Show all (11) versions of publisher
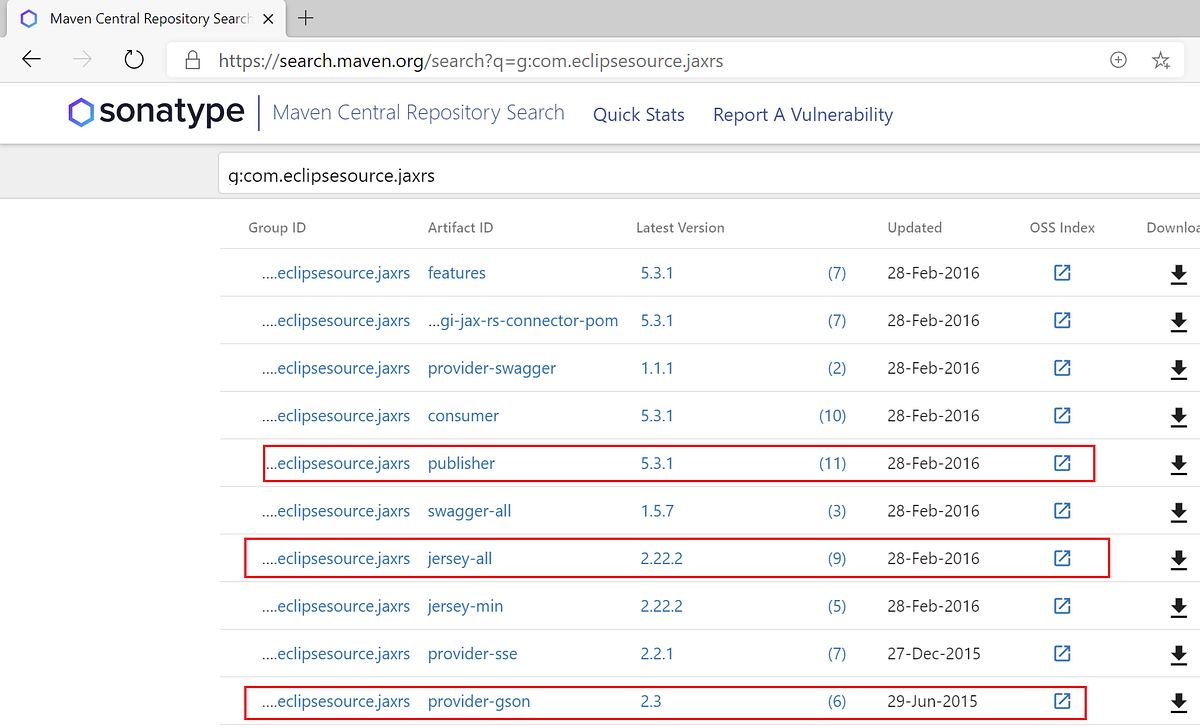The width and height of the screenshot is (1200, 728). pos(832,463)
